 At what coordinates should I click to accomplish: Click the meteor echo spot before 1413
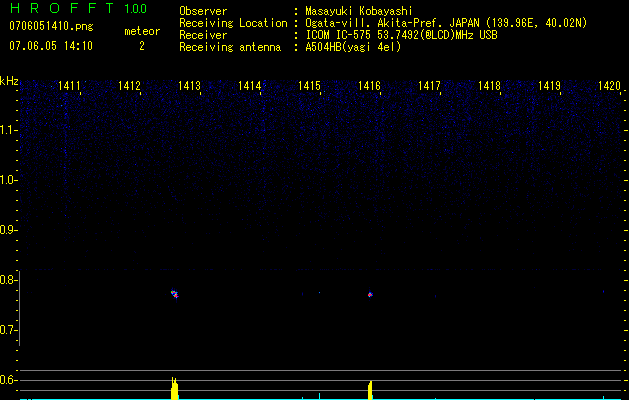tap(174, 294)
